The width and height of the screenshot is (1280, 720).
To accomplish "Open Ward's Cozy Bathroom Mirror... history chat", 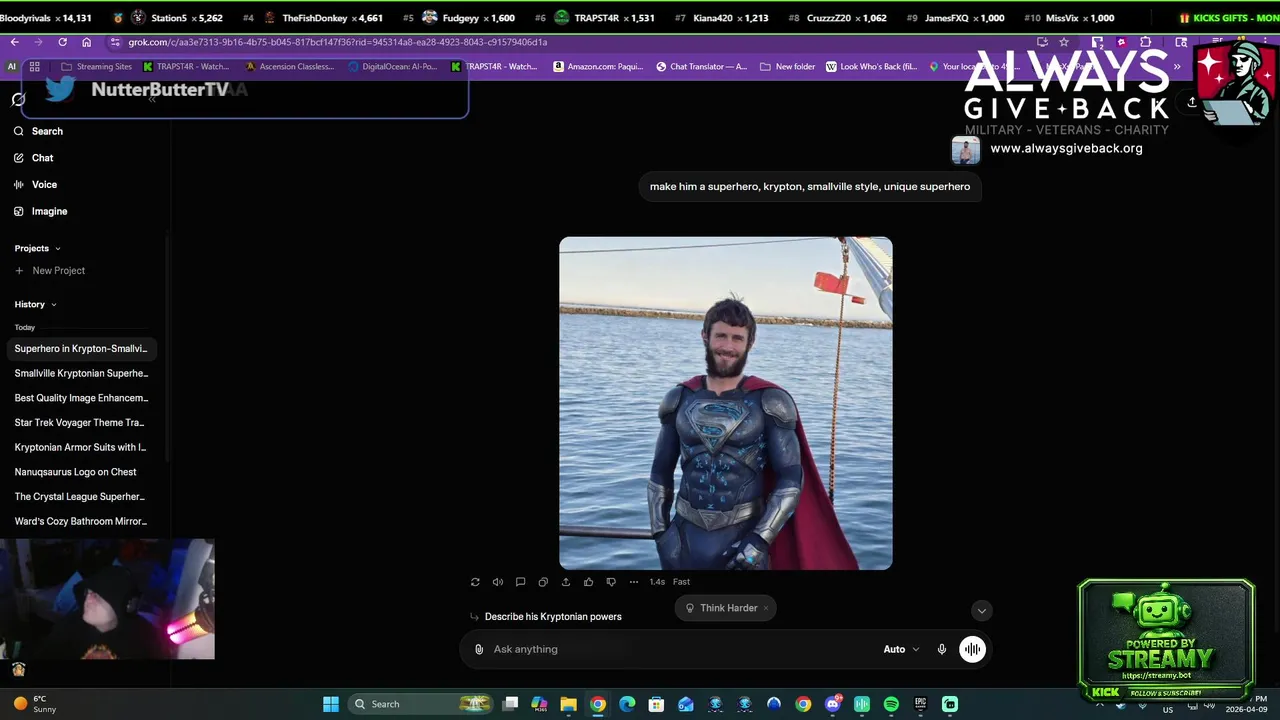I will pos(81,521).
